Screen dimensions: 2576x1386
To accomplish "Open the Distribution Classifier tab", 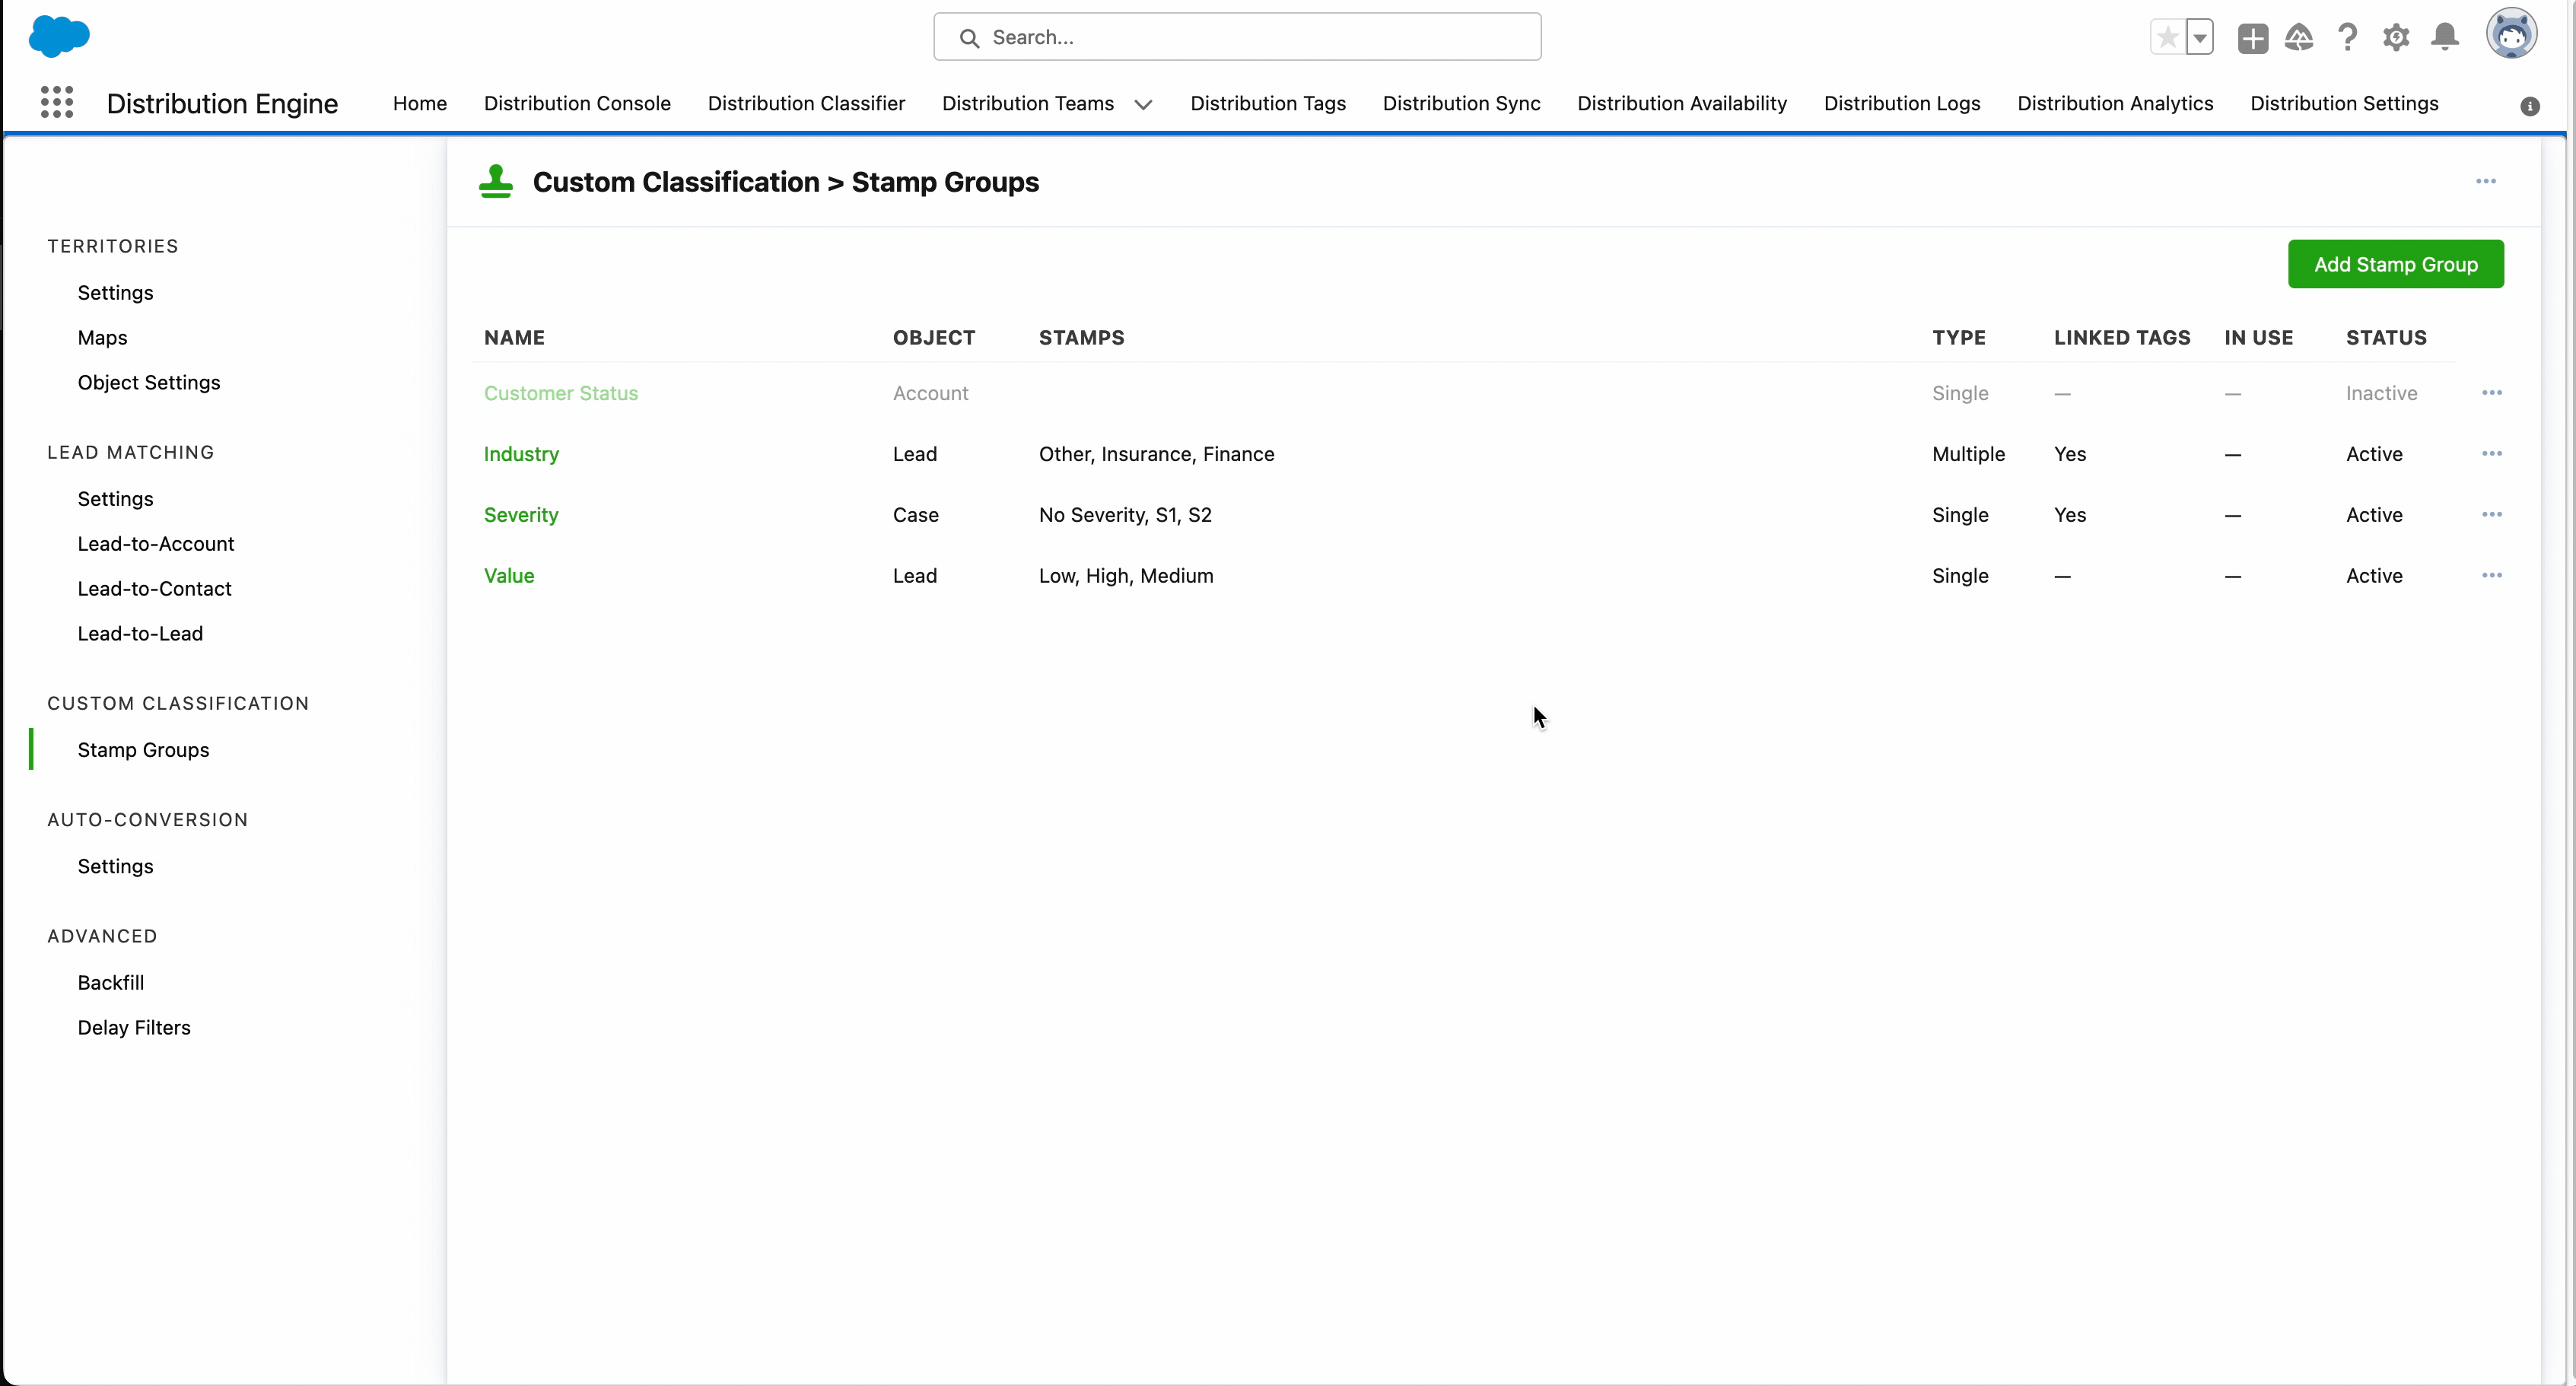I will (x=806, y=103).
